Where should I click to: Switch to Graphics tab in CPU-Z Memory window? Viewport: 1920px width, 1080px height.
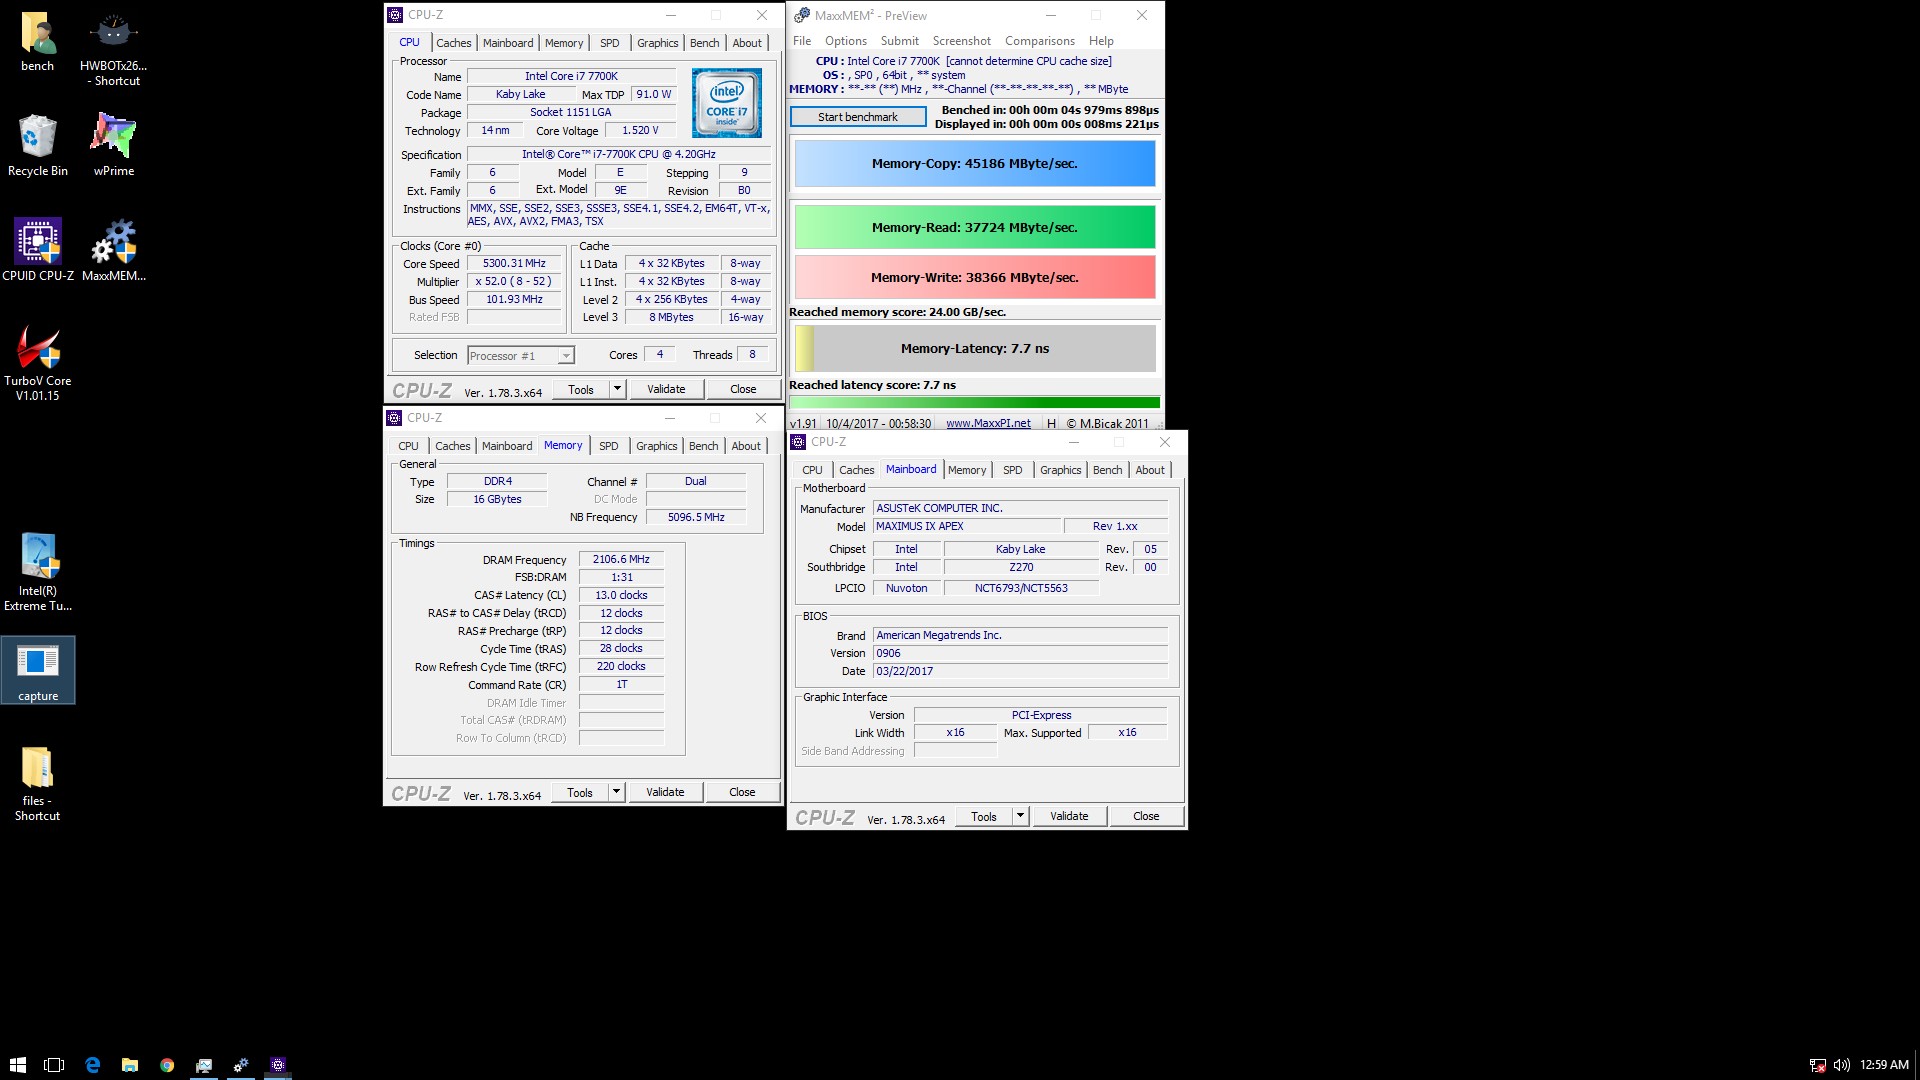coord(657,446)
